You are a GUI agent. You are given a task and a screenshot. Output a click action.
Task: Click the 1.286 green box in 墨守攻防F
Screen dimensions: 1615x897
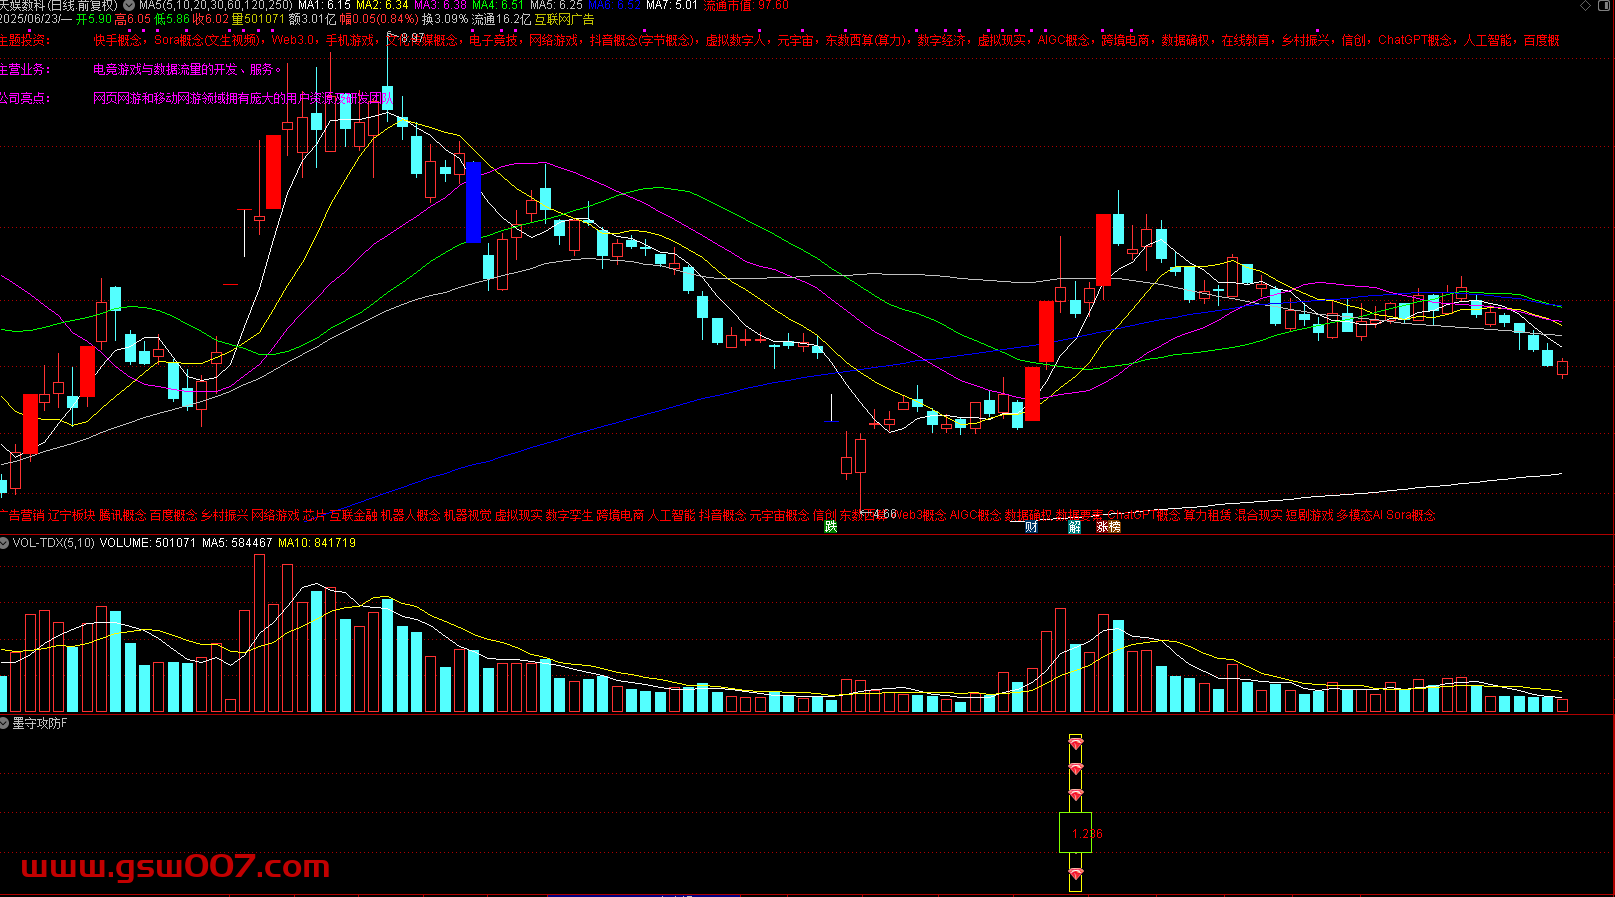point(1075,832)
